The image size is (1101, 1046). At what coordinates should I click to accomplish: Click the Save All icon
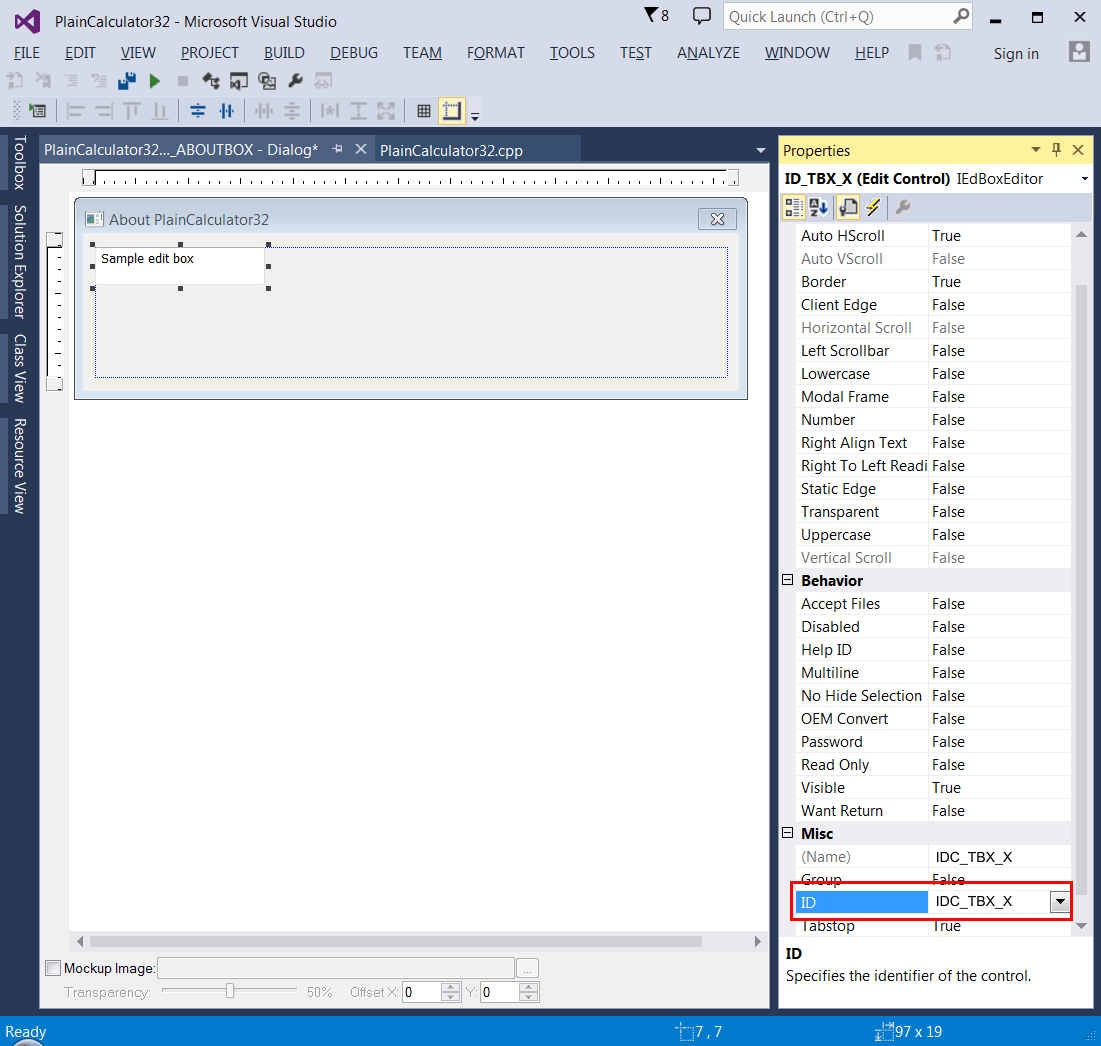(x=127, y=81)
